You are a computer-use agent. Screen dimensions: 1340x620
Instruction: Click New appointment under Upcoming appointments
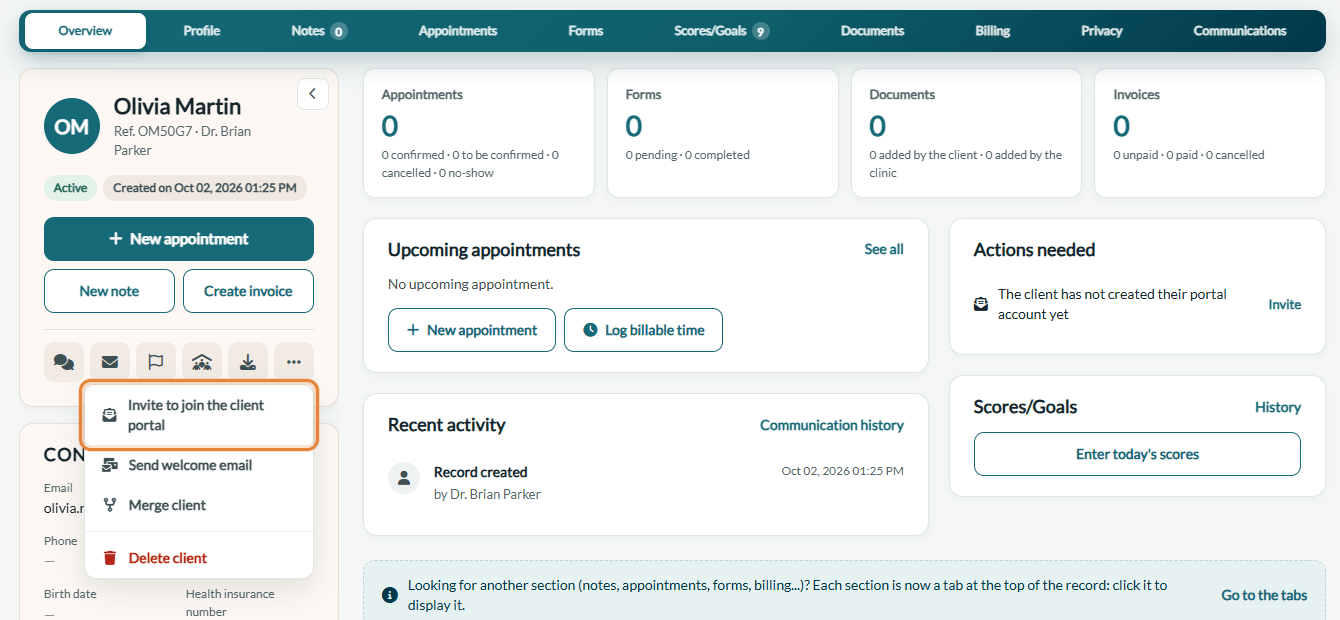pyautogui.click(x=472, y=330)
